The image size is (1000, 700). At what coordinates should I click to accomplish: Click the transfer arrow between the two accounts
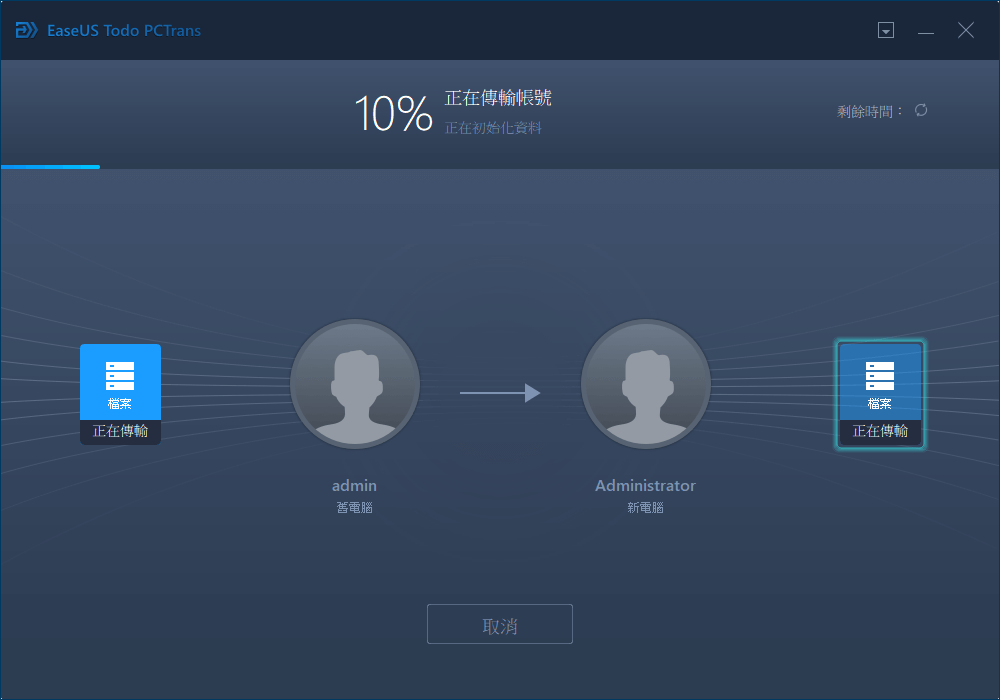pos(500,393)
